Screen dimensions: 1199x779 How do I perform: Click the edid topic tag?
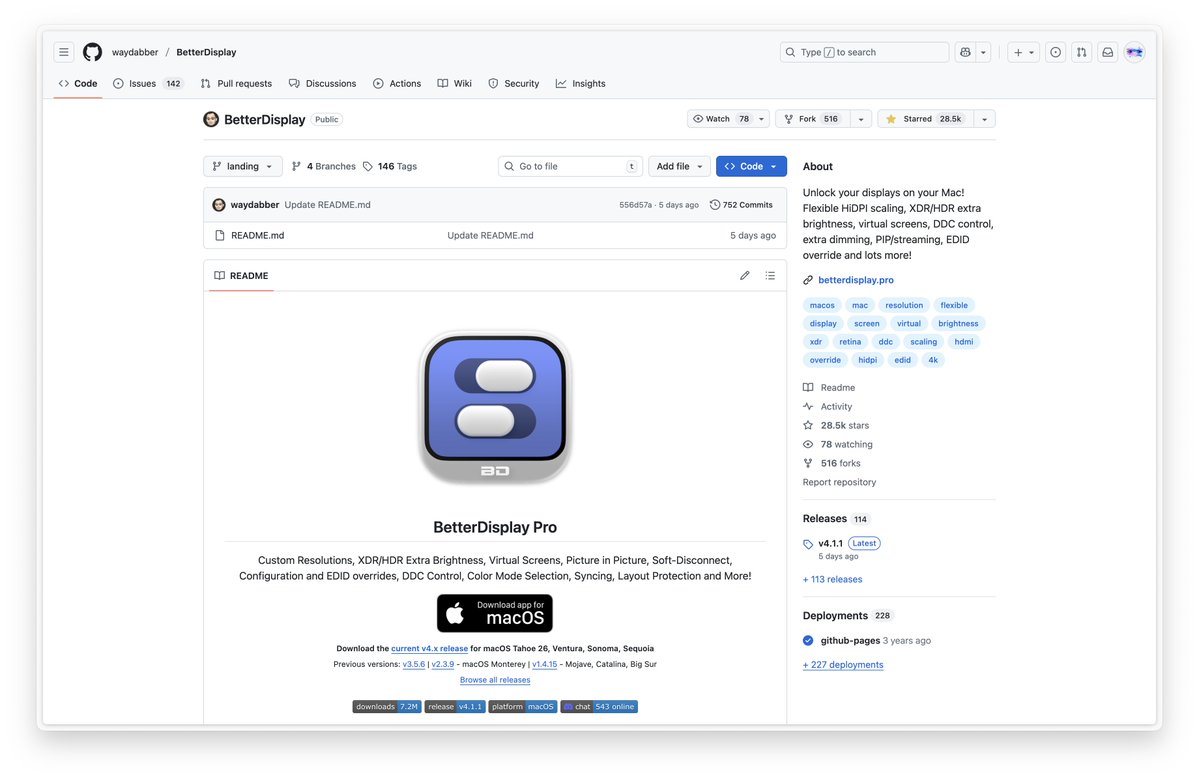pos(902,360)
